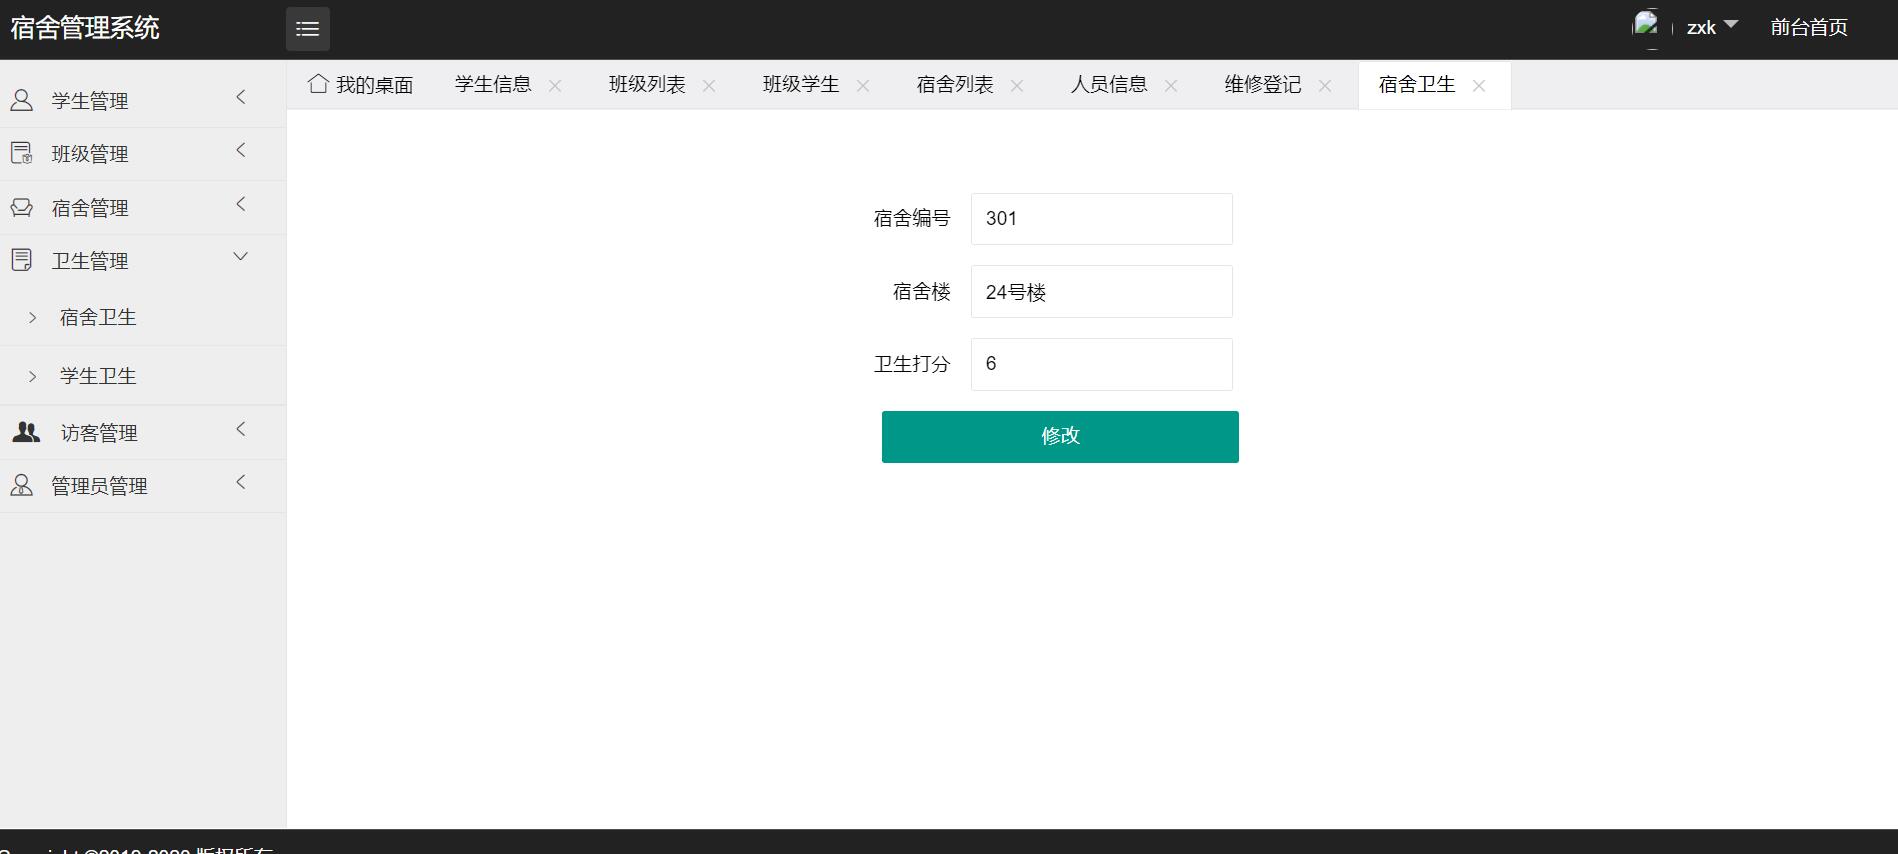Focus the 宿舍楼 input field
This screenshot has height=854, width=1898.
[x=1102, y=292]
